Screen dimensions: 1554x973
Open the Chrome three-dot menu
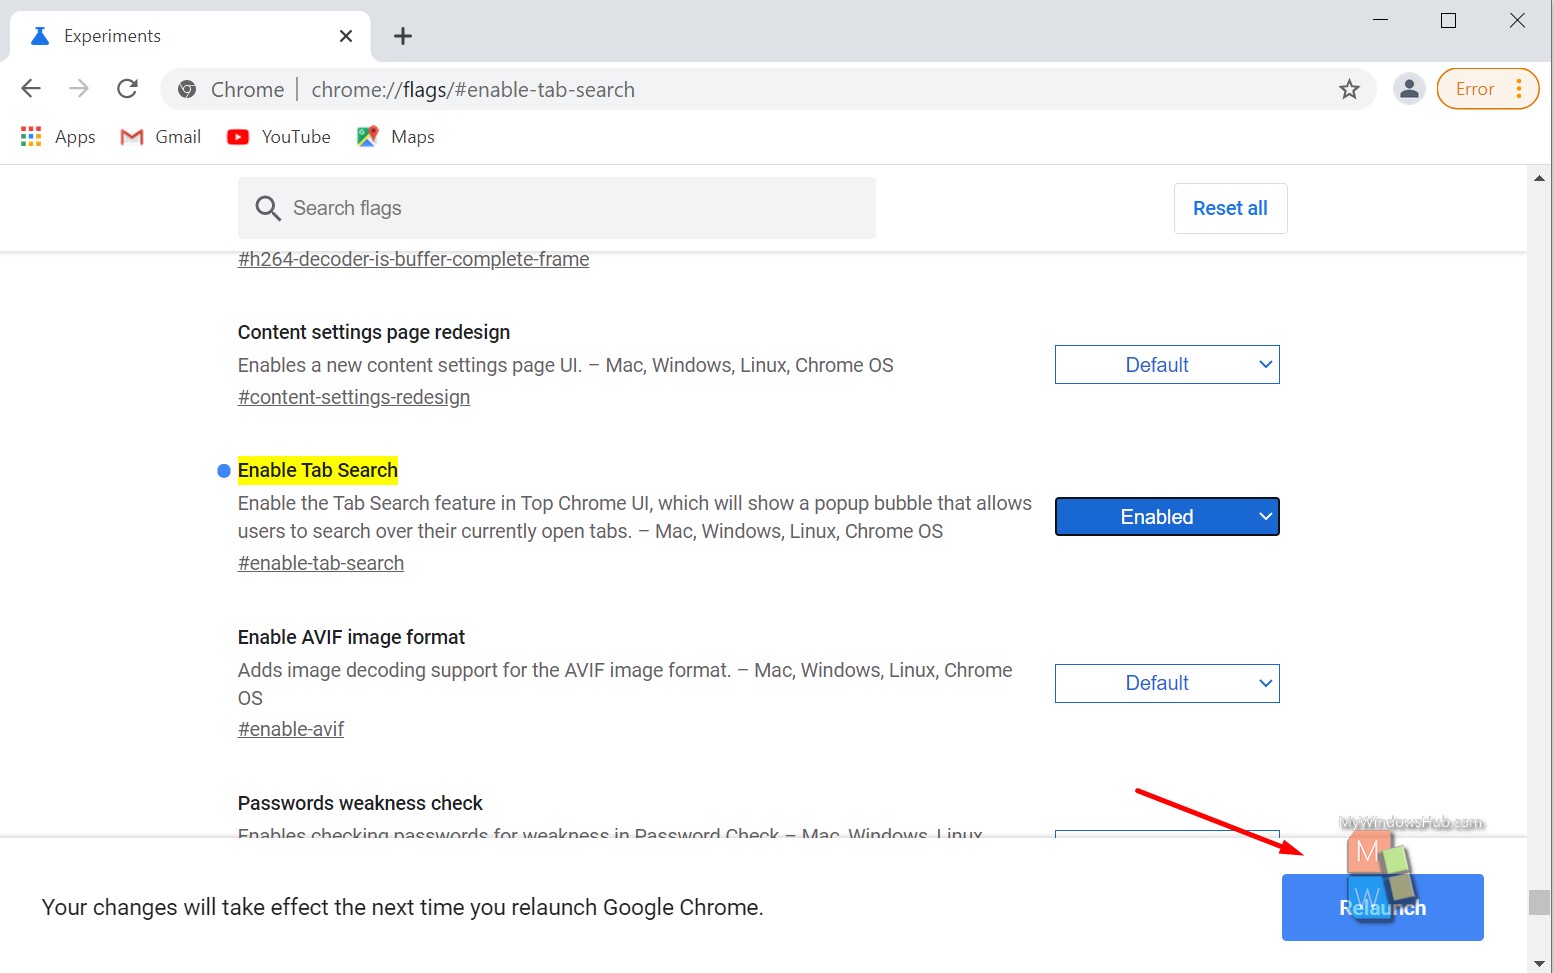pos(1519,89)
